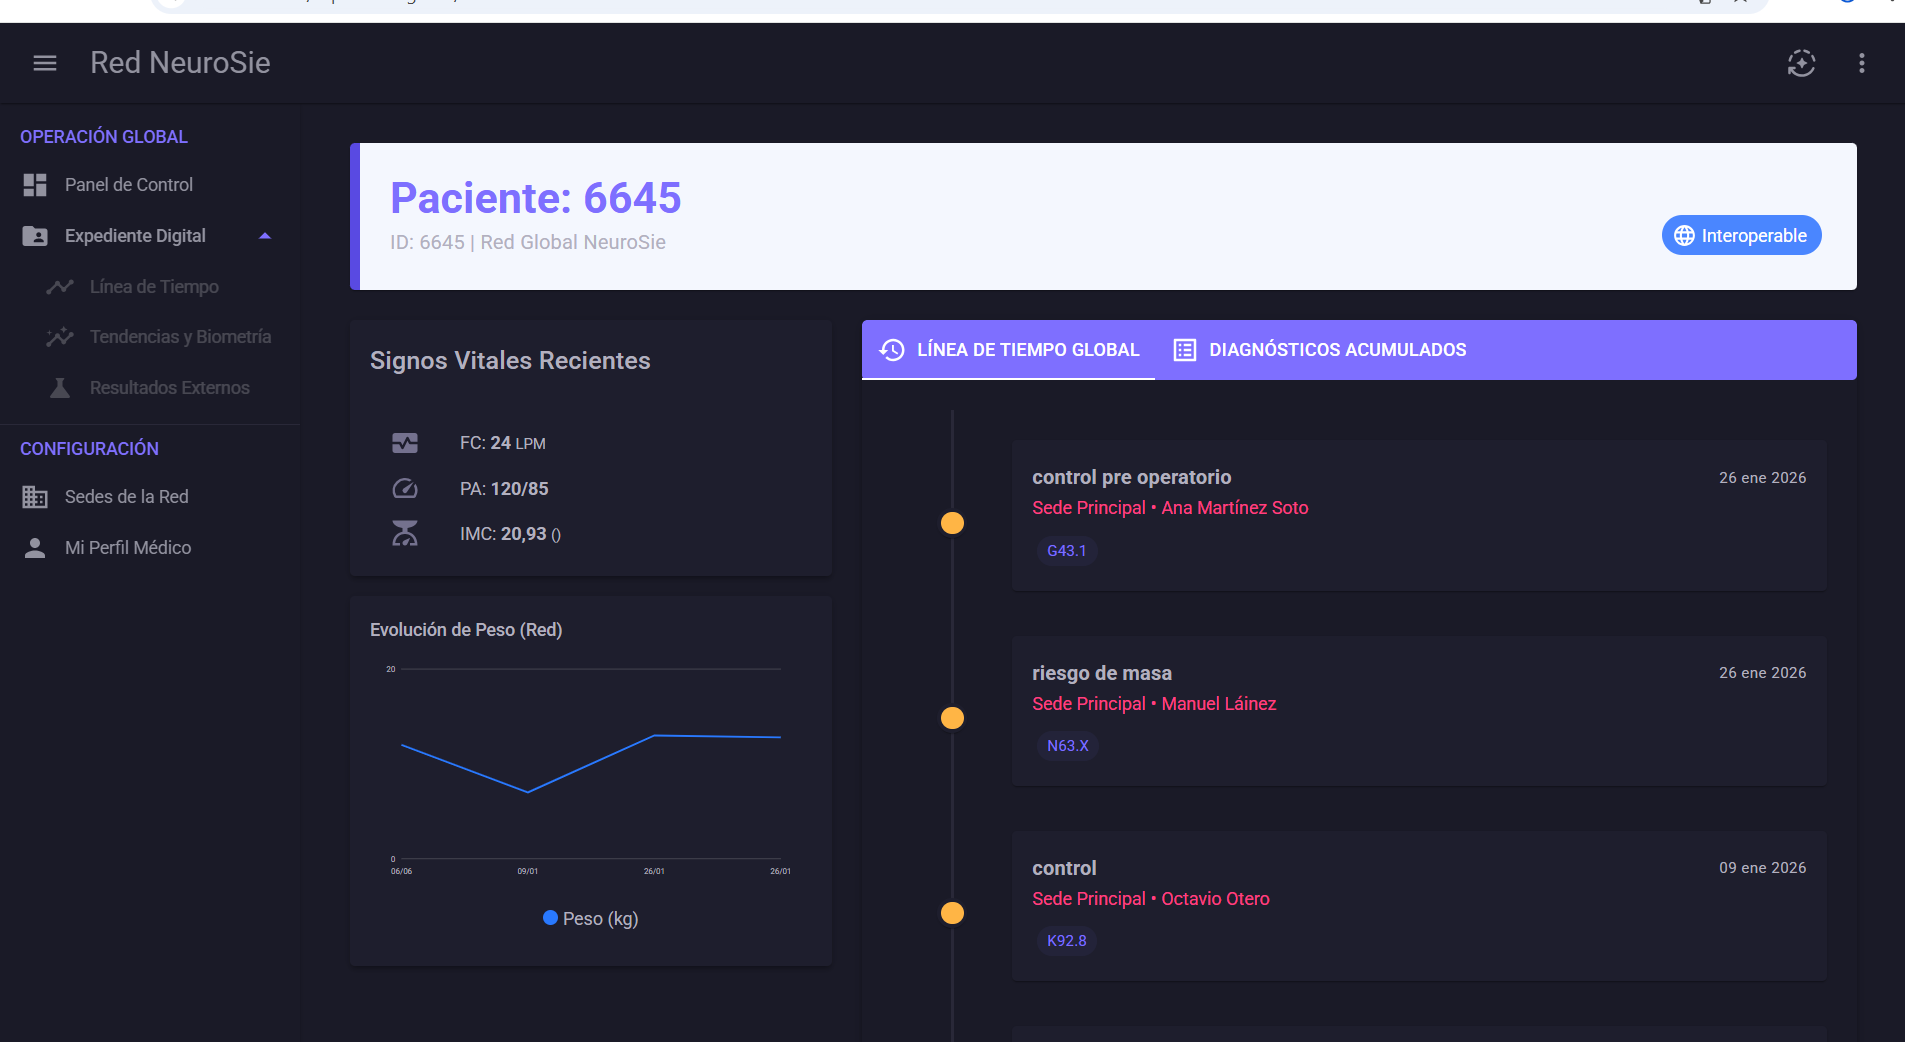Click the Resultados Externos flask icon
This screenshot has height=1042, width=1905.
(x=60, y=388)
